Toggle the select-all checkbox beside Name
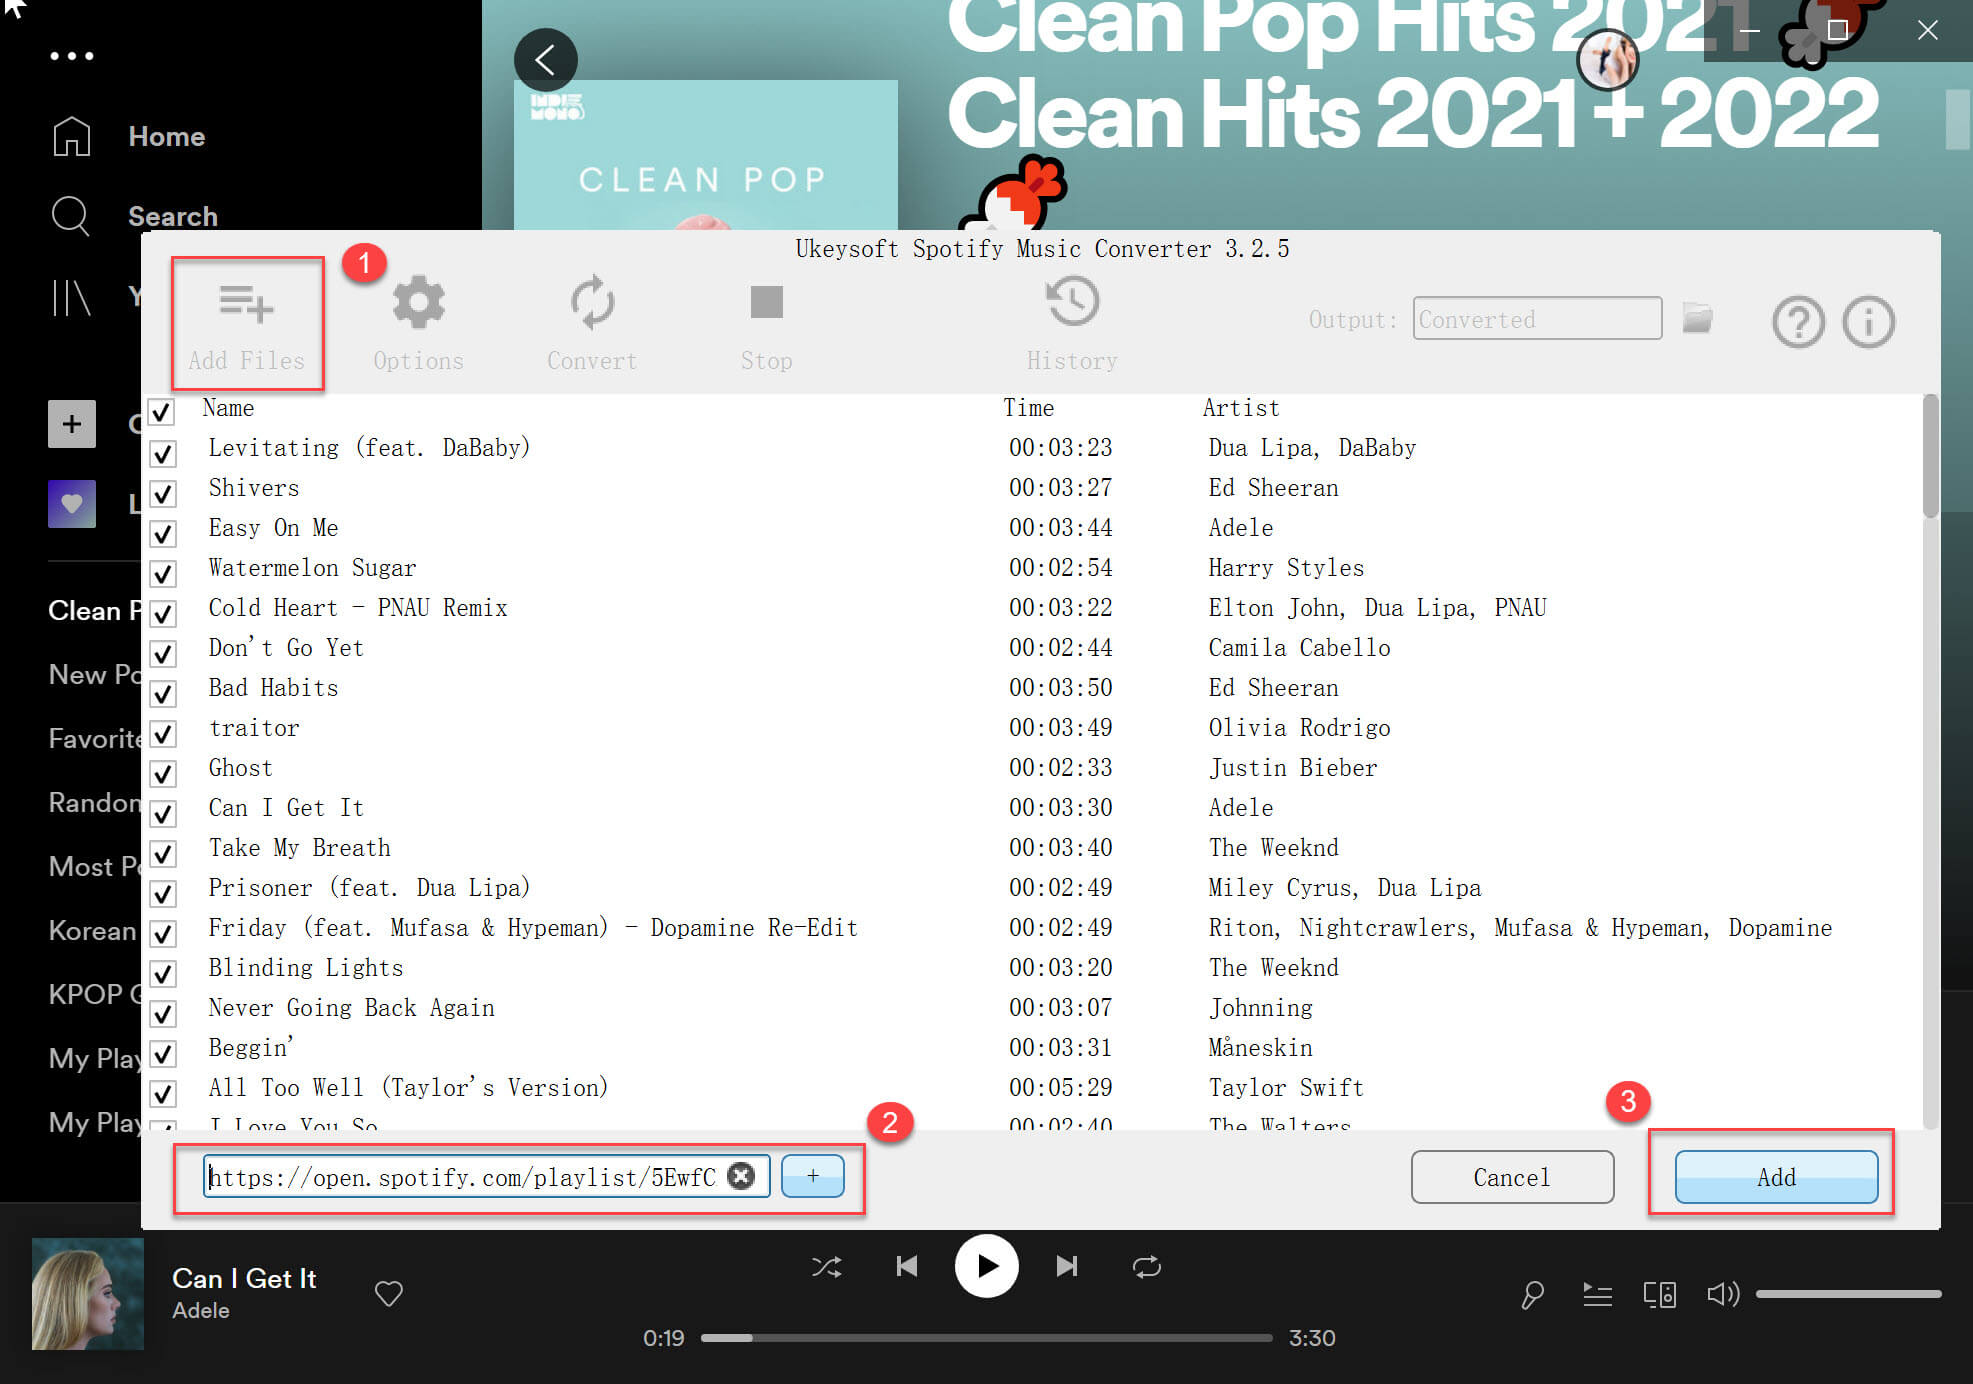The width and height of the screenshot is (1973, 1384). pos(161,411)
